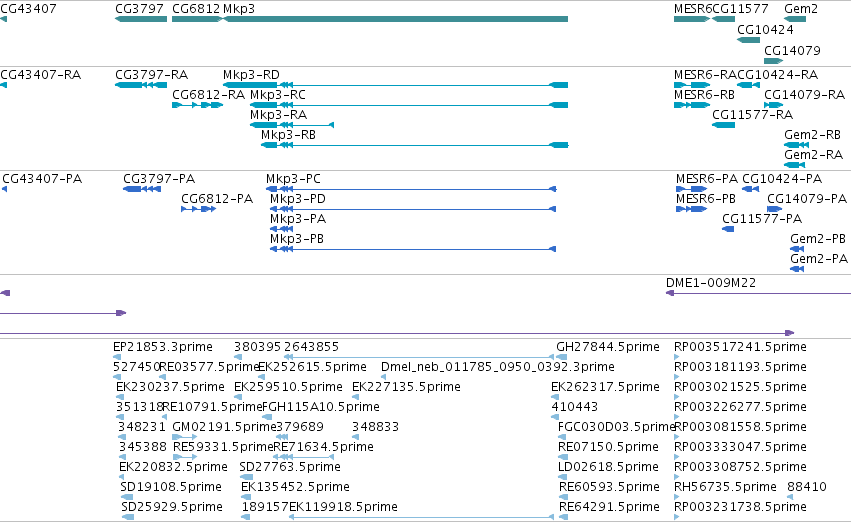The image size is (851, 522).
Task: Select EST EK227135.5prime
Action: [407, 387]
